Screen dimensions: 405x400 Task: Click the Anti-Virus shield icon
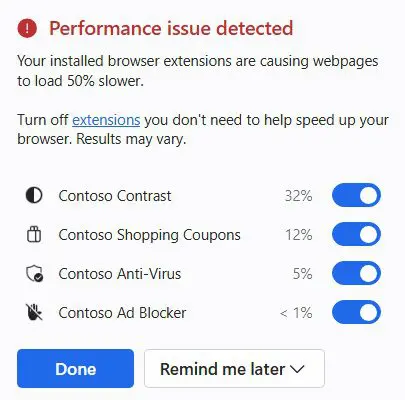(x=34, y=273)
